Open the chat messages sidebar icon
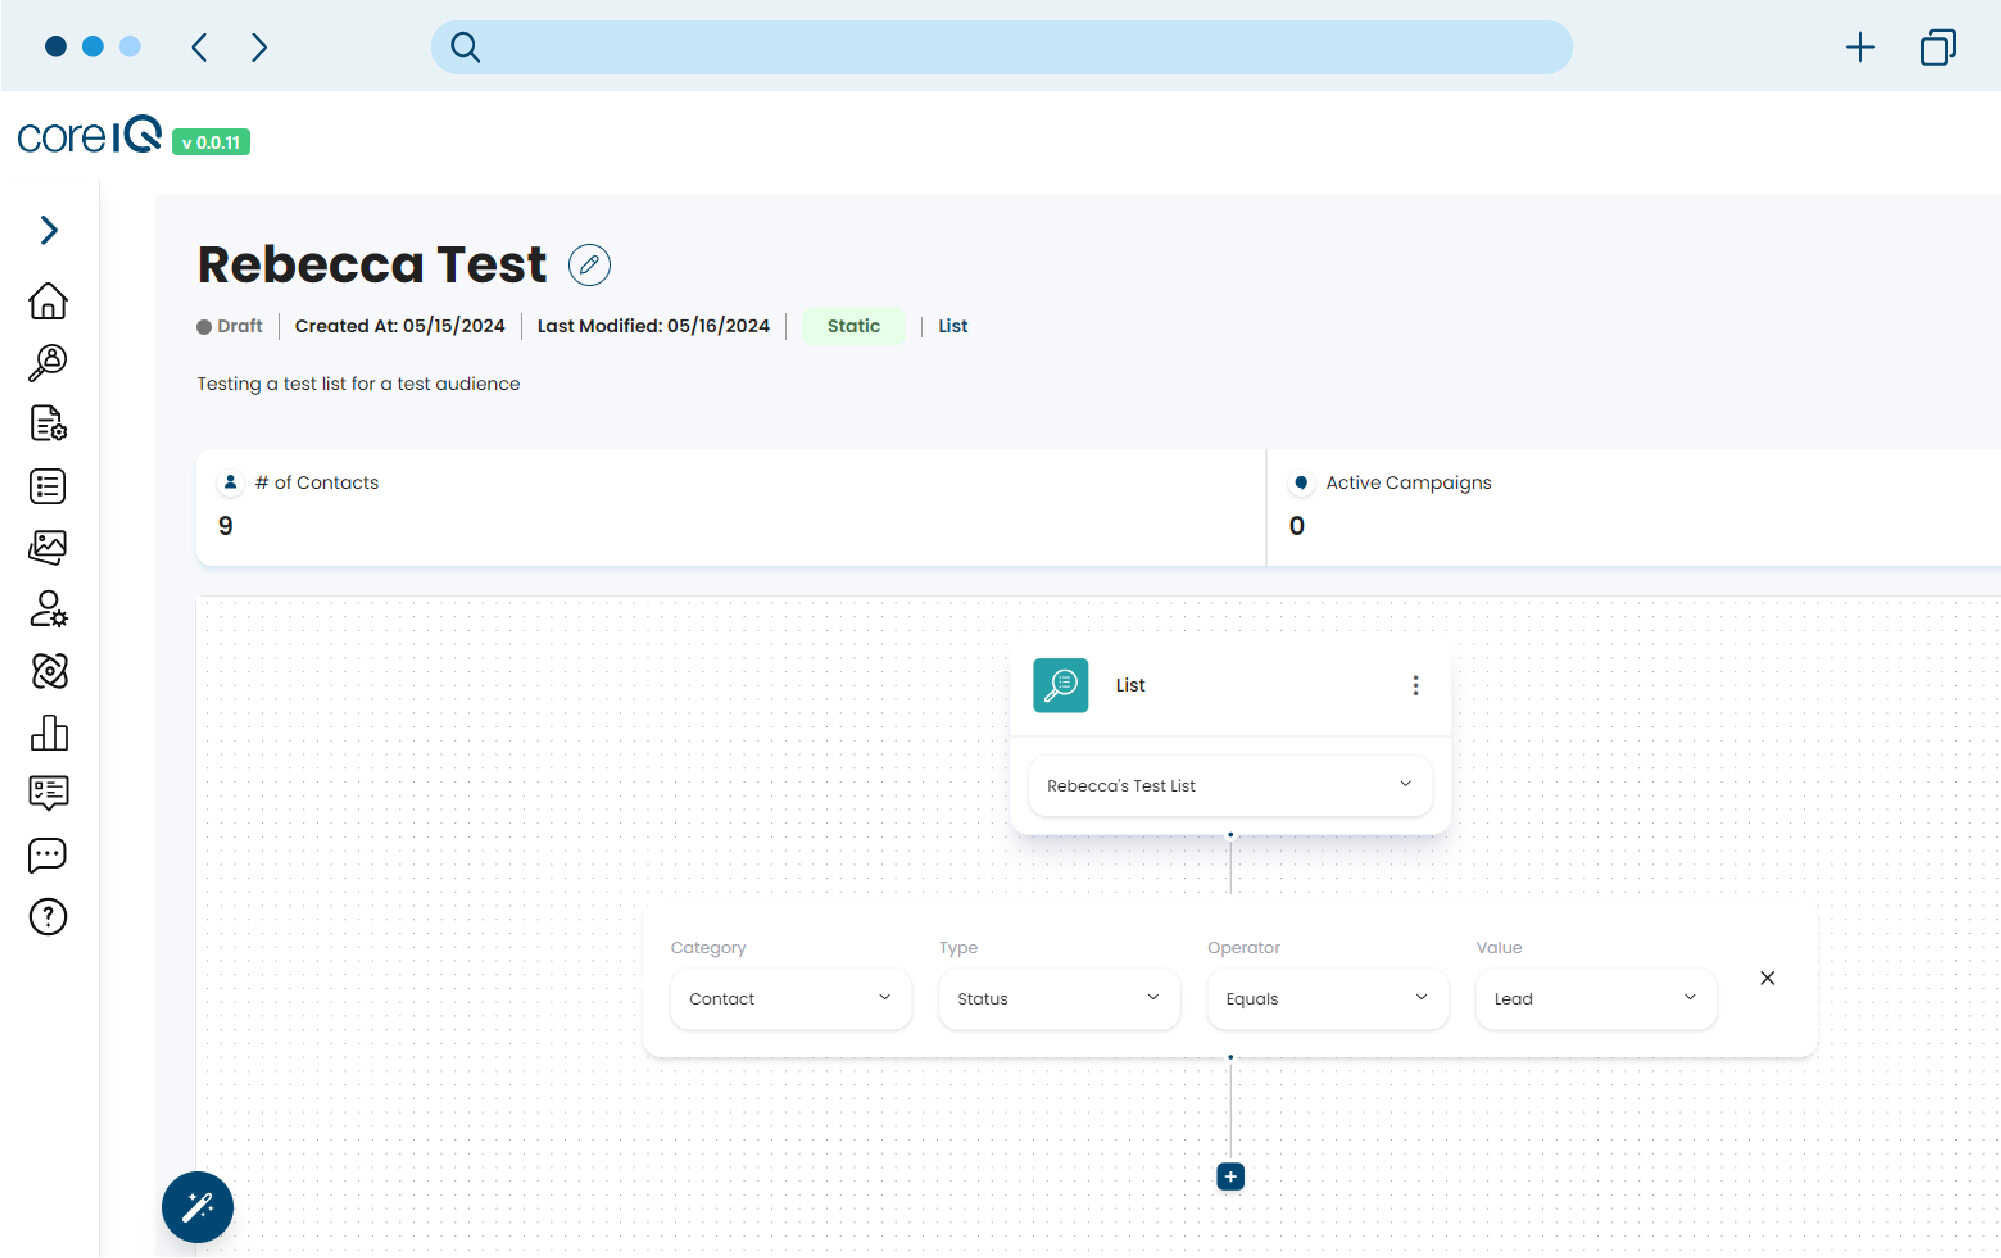Screen dimensions: 2001x1258 click(x=48, y=855)
